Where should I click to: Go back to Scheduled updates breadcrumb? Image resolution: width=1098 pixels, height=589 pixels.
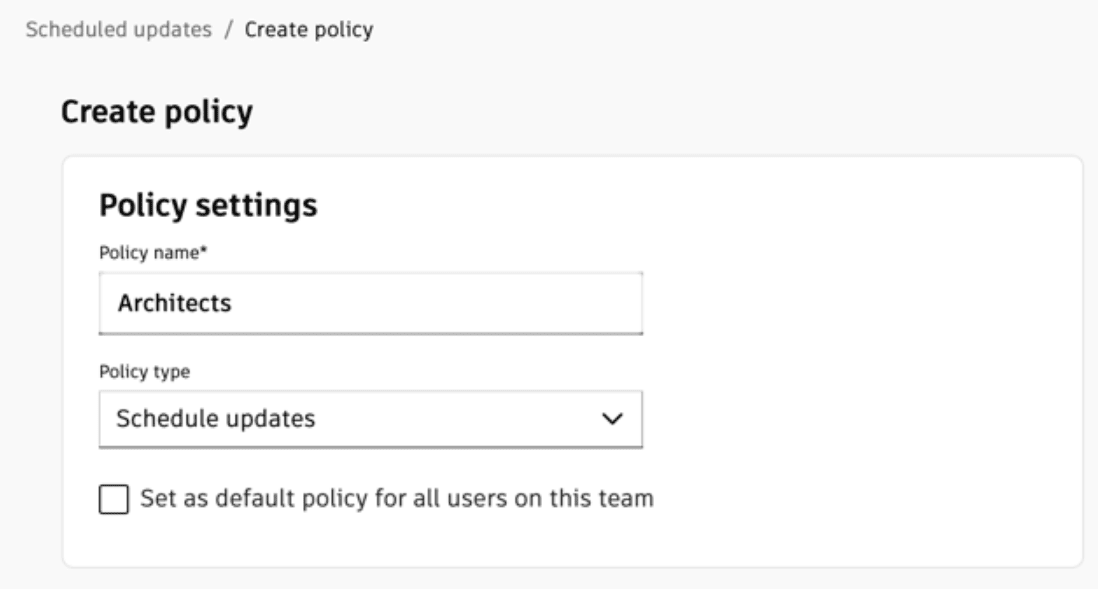pos(118,30)
